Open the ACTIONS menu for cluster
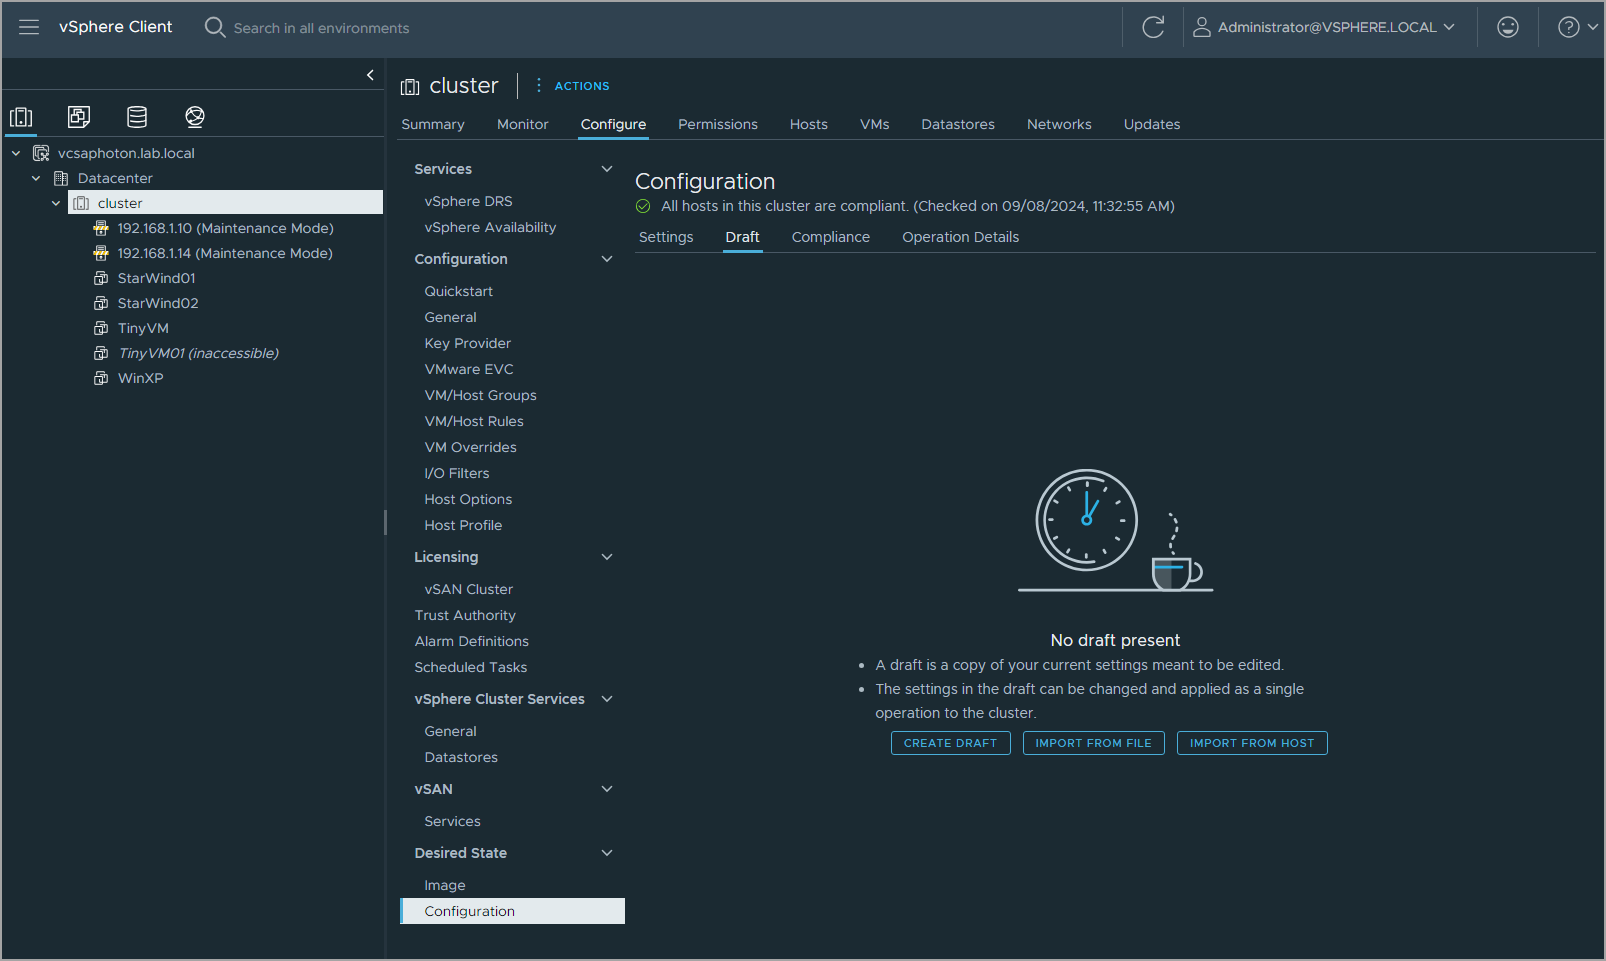Viewport: 1606px width, 961px height. [573, 86]
